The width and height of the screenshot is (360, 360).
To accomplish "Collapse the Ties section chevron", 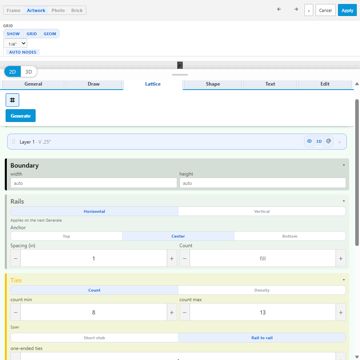I will pyautogui.click(x=343, y=280).
